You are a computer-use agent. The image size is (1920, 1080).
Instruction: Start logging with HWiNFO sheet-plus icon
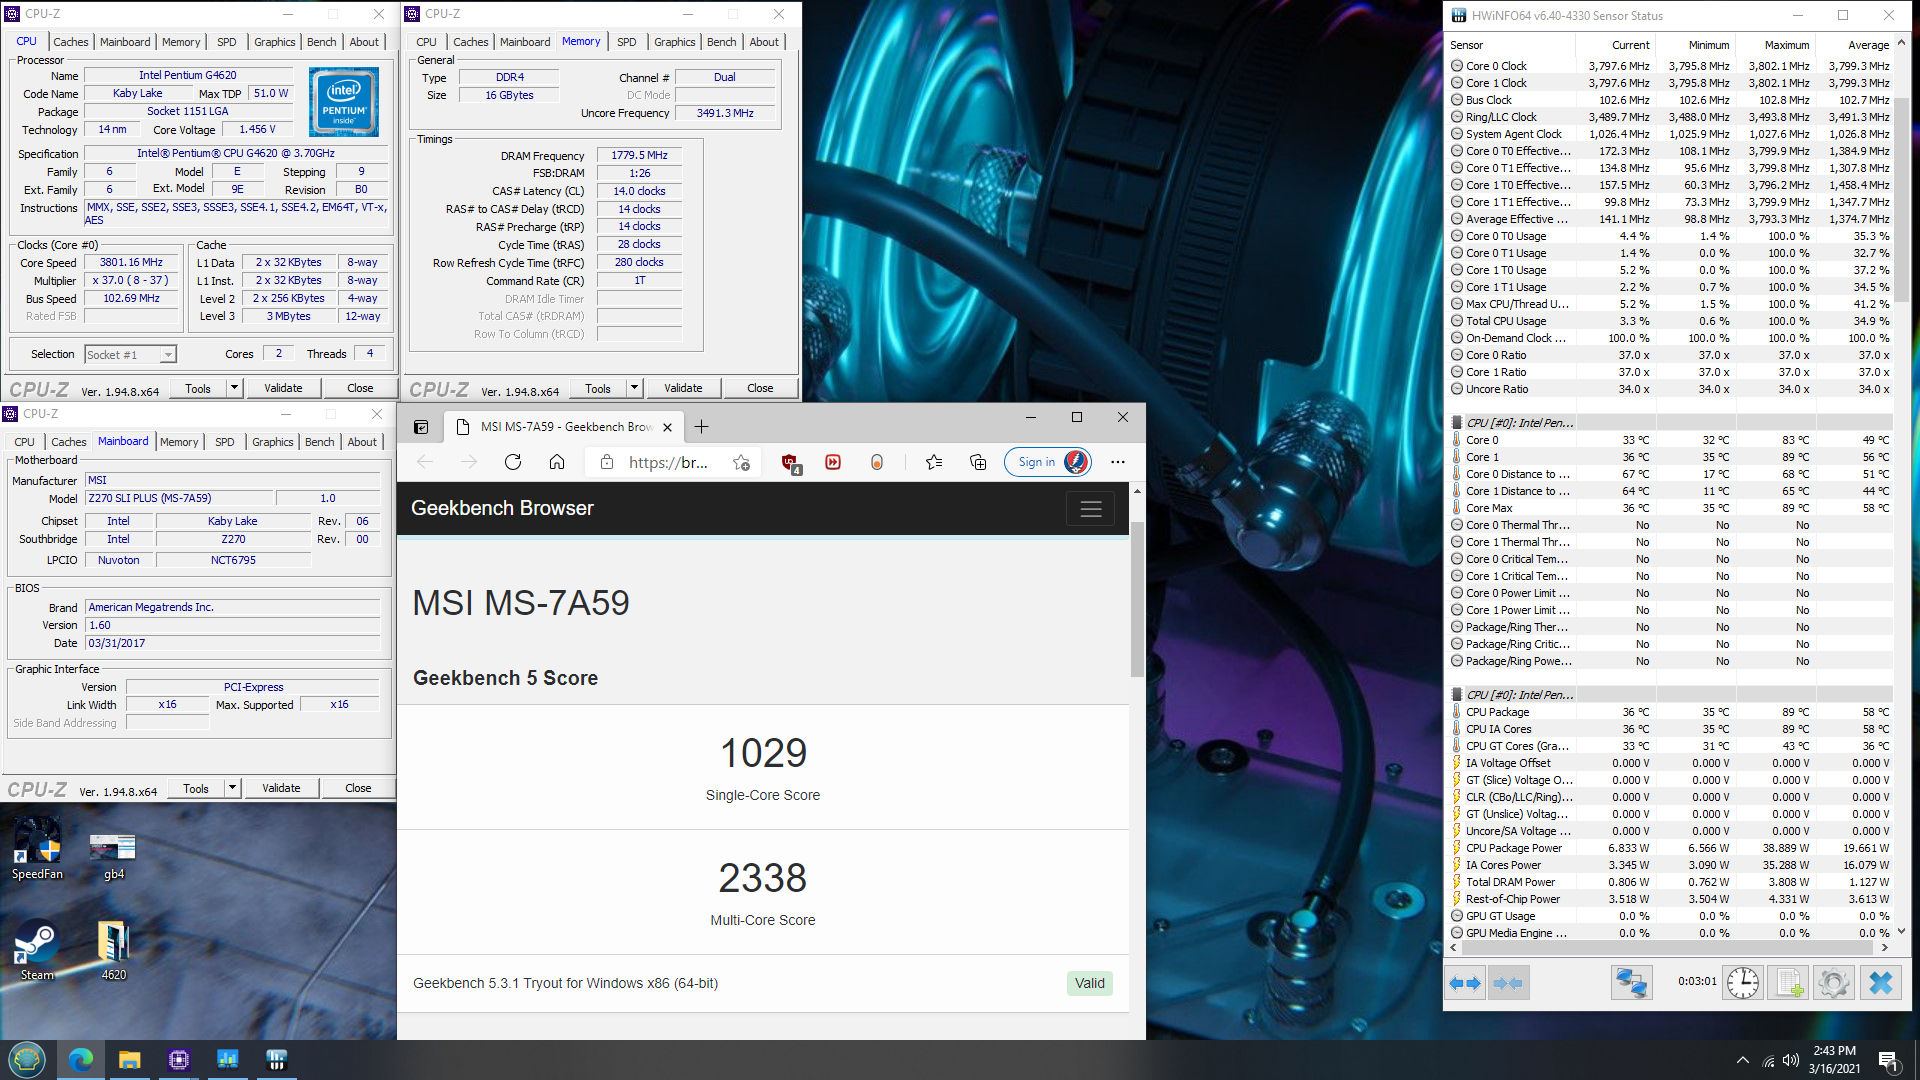(x=1789, y=983)
